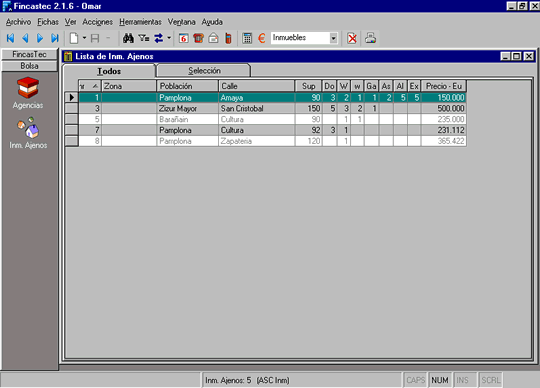Click the Ga column header
Viewport: 540px width, 388px height.
(371, 86)
